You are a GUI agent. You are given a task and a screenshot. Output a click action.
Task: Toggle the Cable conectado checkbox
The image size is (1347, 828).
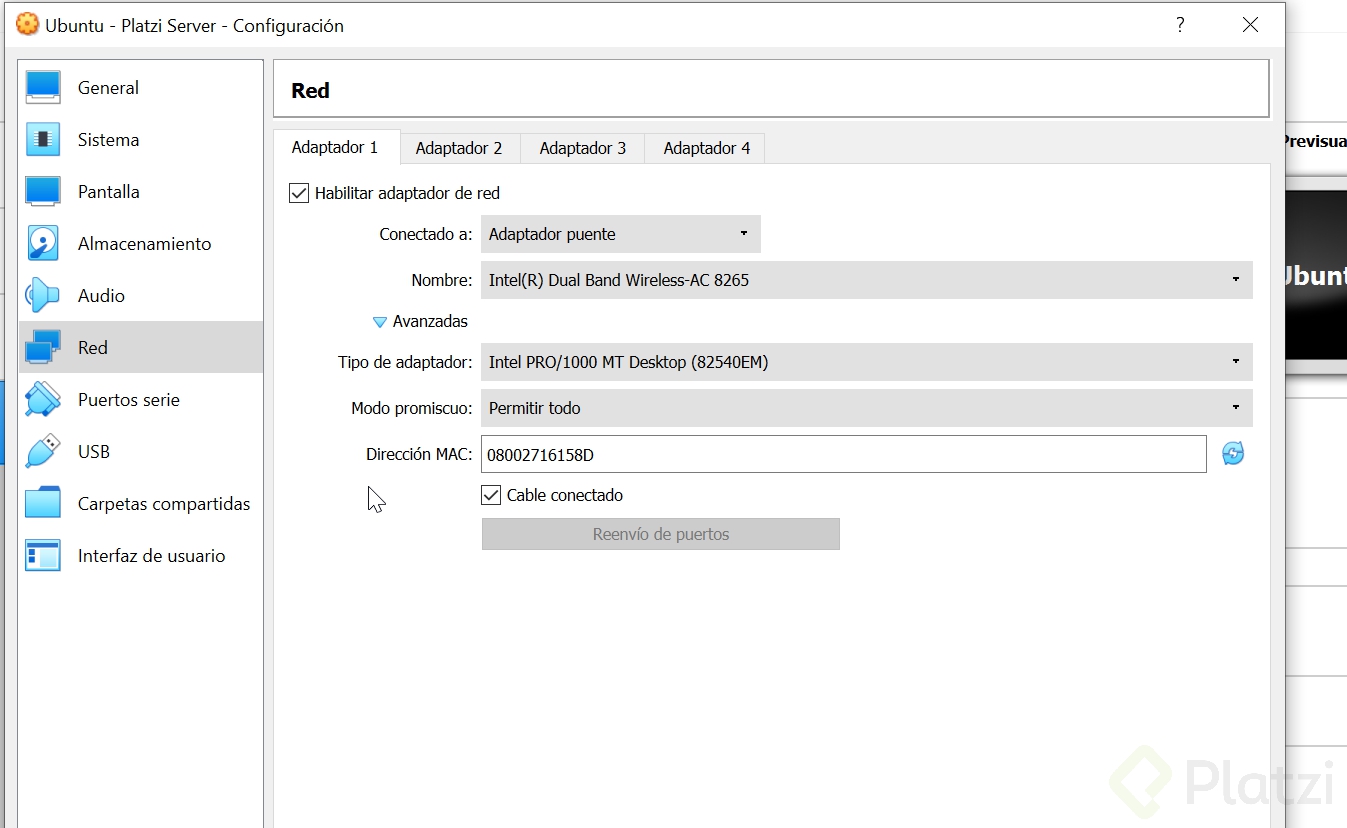[x=491, y=495]
